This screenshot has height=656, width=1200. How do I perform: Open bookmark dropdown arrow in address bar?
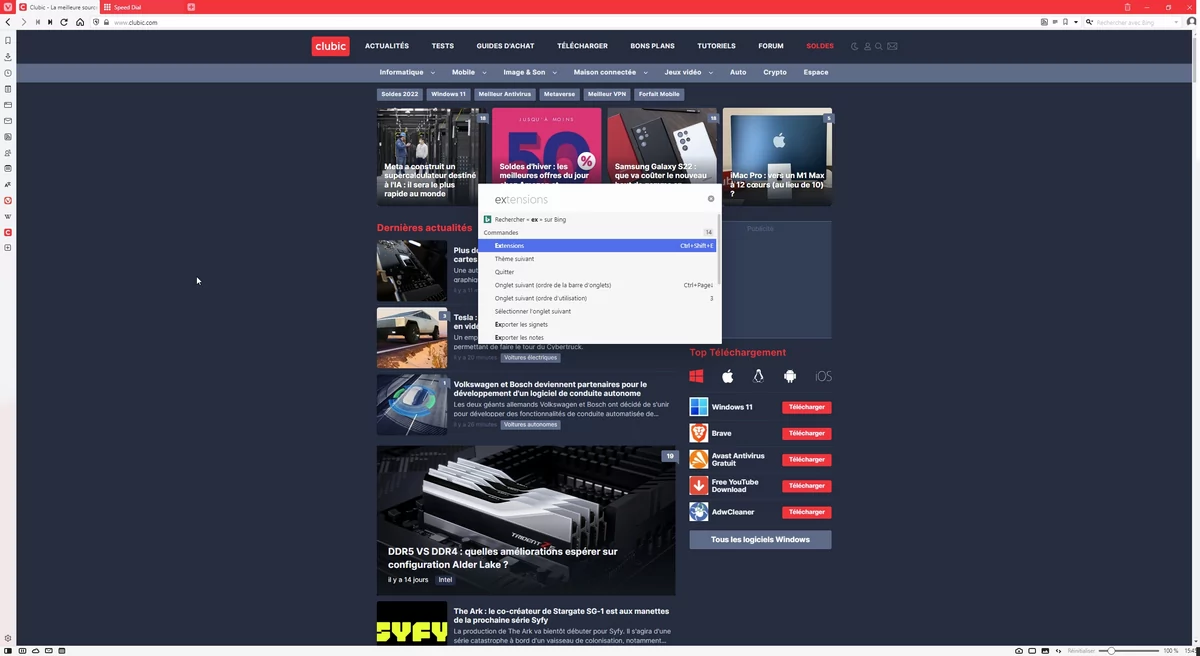coord(1076,22)
